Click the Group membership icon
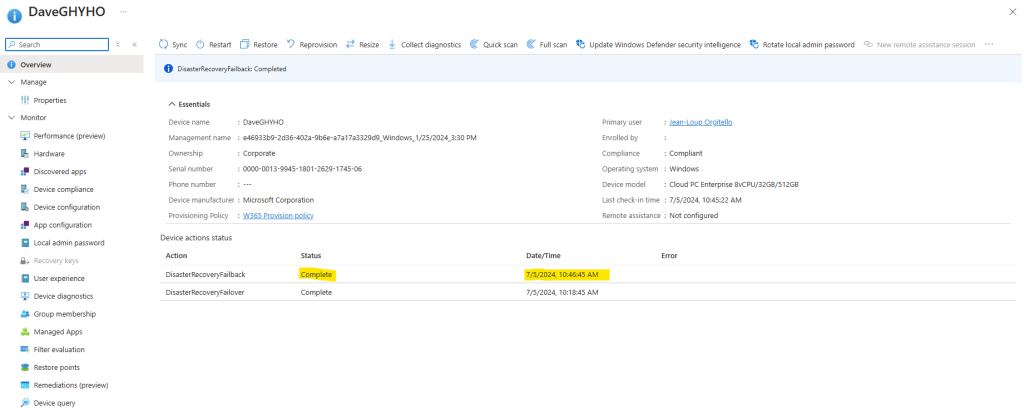The image size is (1024, 415). 25,314
